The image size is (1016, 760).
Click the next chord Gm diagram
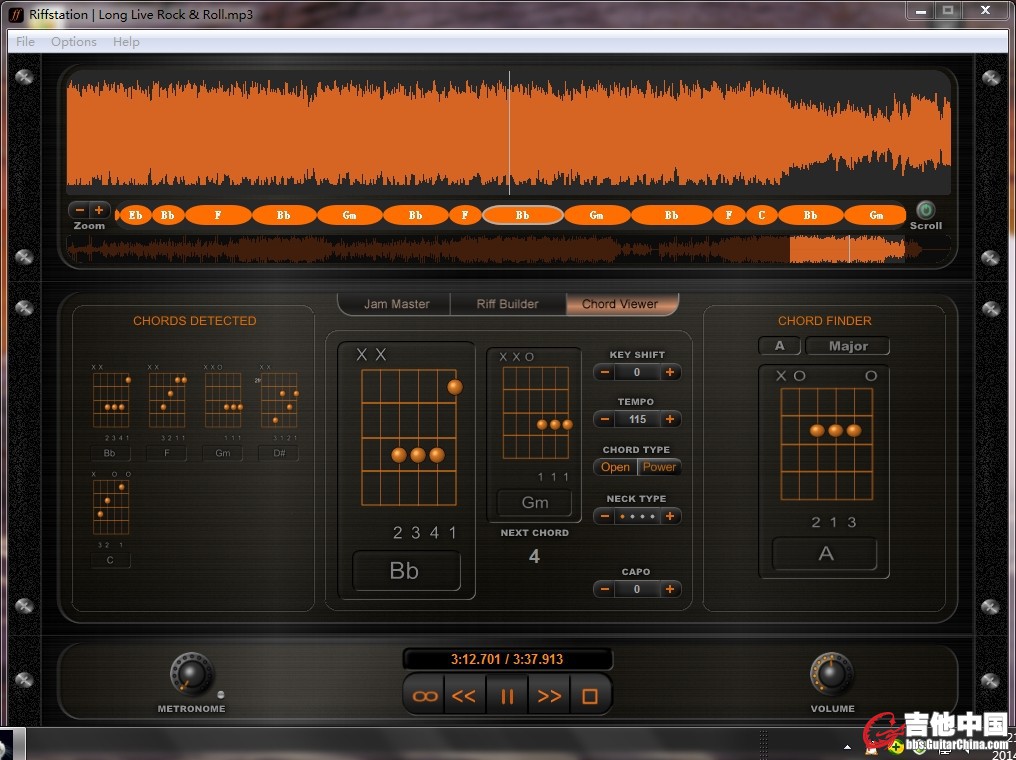click(535, 413)
